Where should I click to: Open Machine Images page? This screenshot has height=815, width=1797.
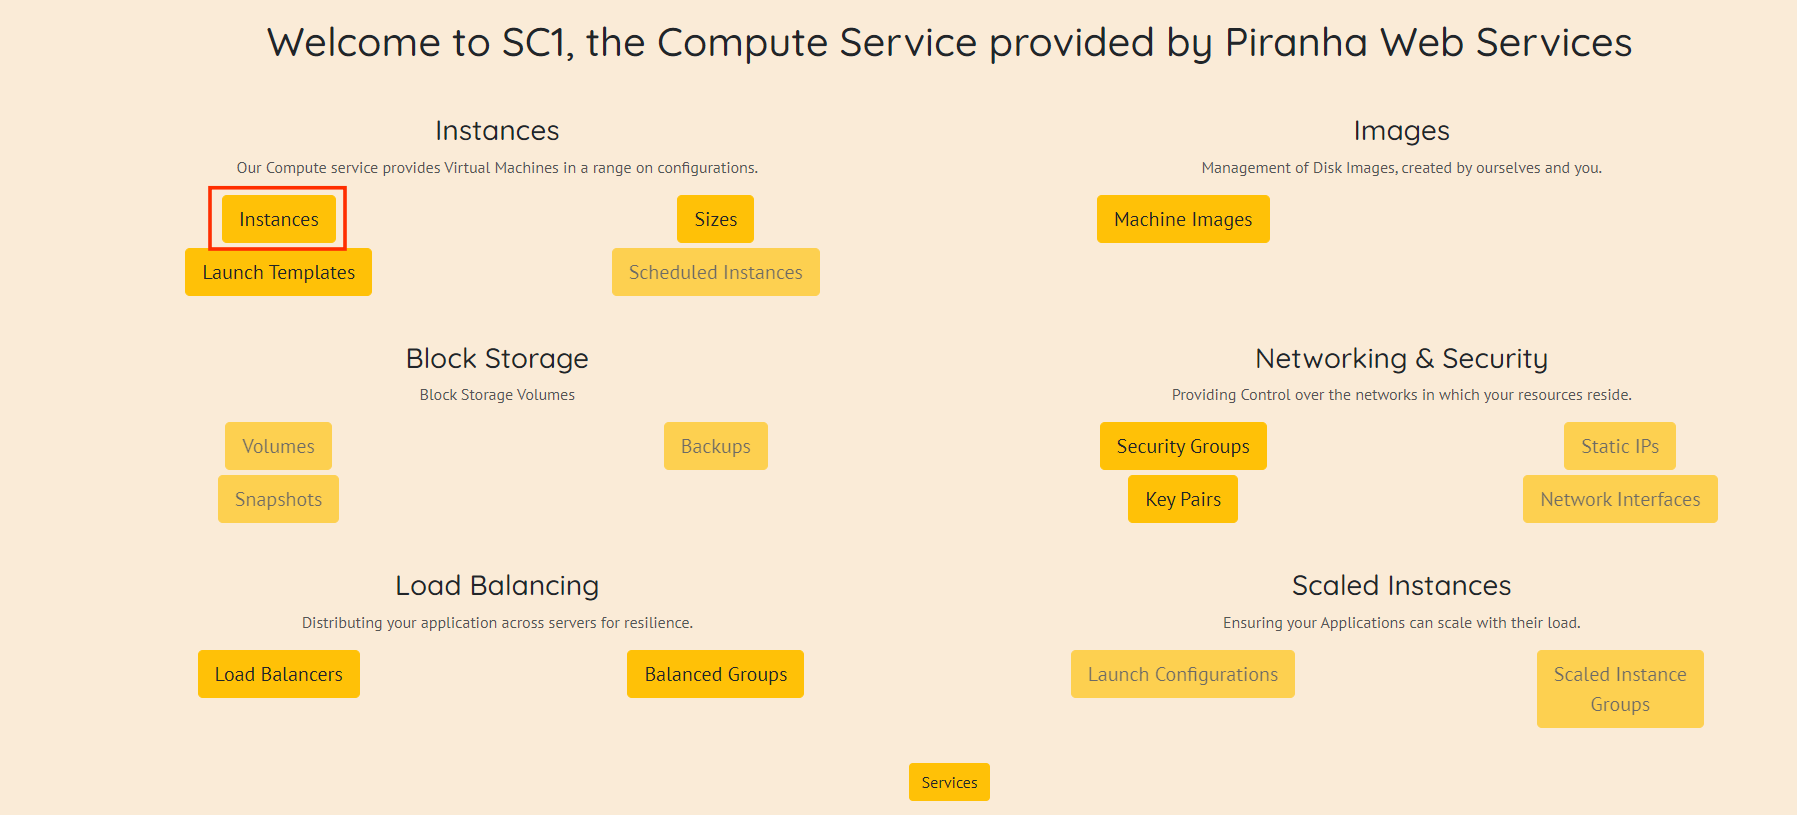click(x=1182, y=219)
